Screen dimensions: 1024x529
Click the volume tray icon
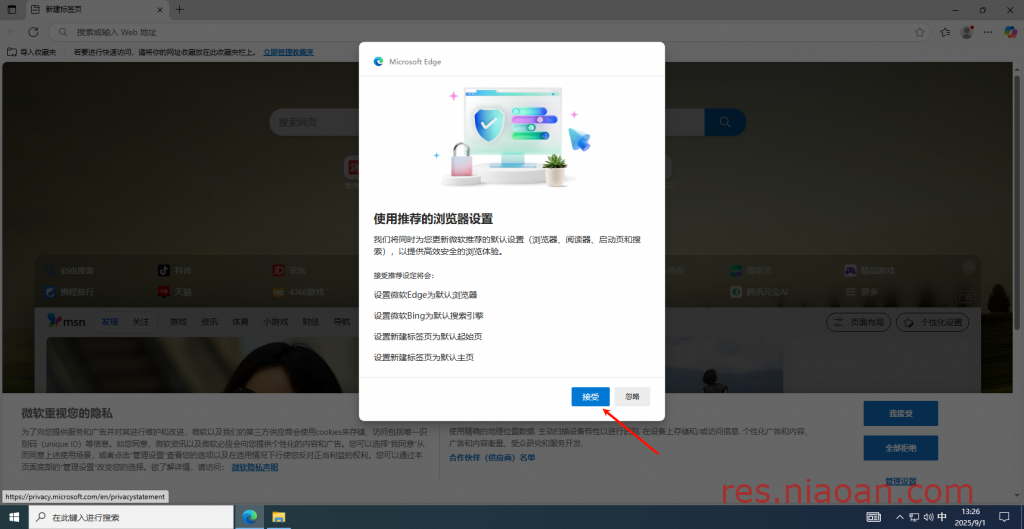[928, 517]
